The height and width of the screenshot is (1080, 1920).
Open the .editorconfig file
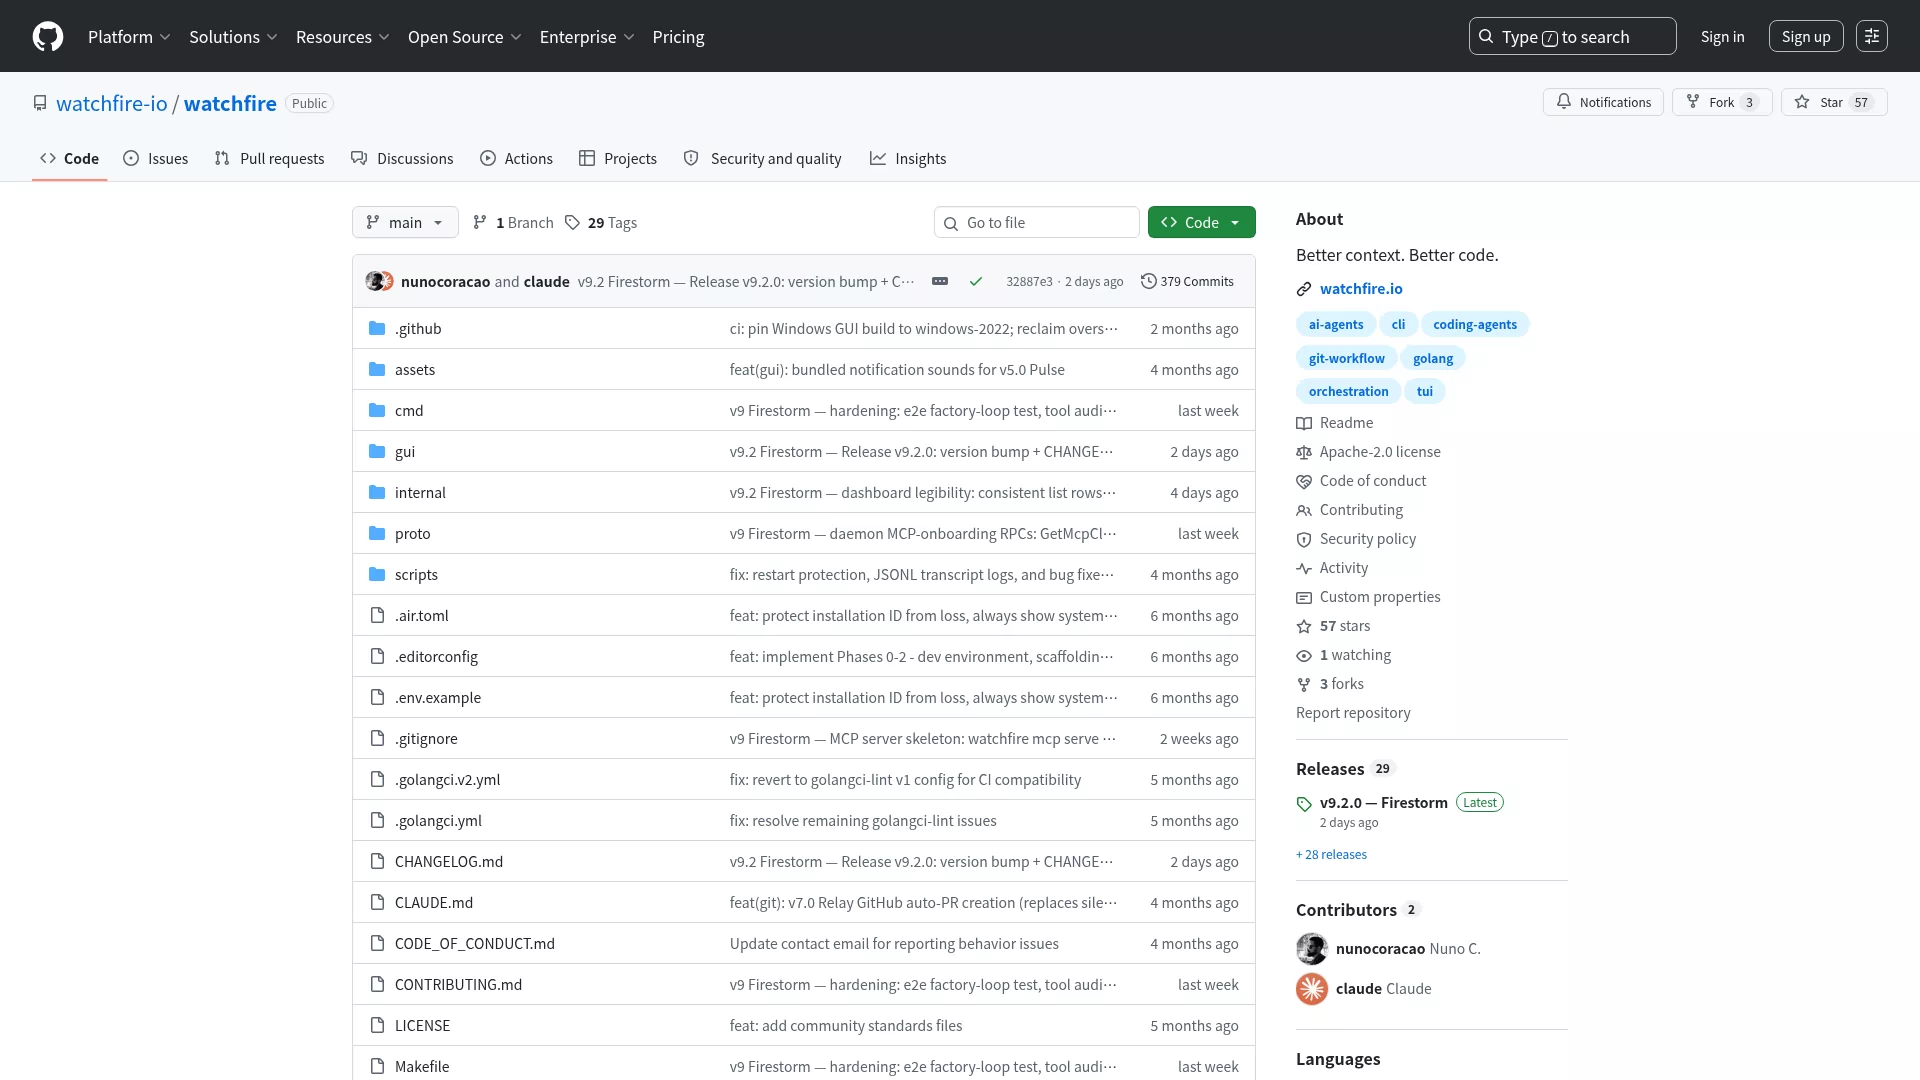pyautogui.click(x=436, y=657)
